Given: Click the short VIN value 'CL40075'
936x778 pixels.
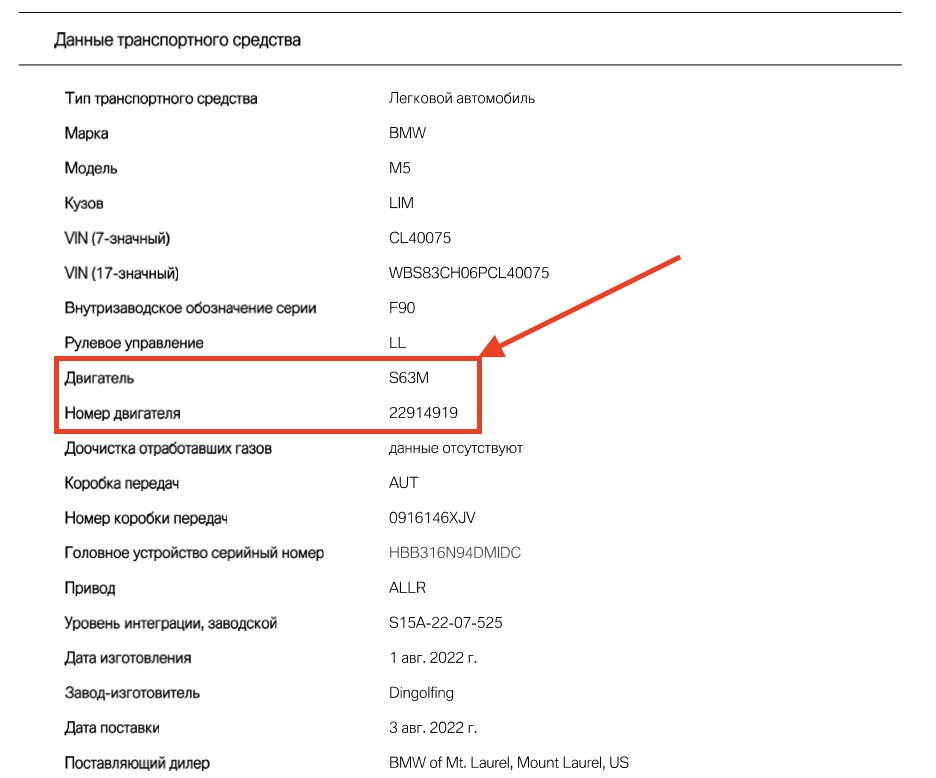Looking at the screenshot, I should coord(420,238).
